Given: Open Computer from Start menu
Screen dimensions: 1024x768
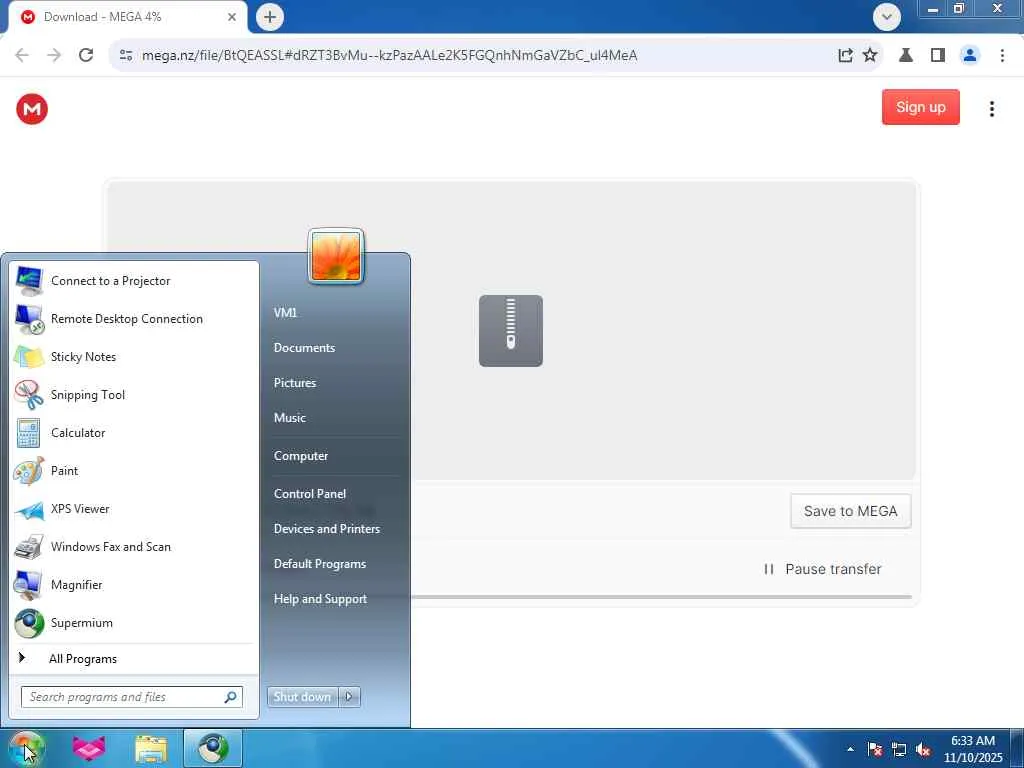Looking at the screenshot, I should click(x=300, y=456).
